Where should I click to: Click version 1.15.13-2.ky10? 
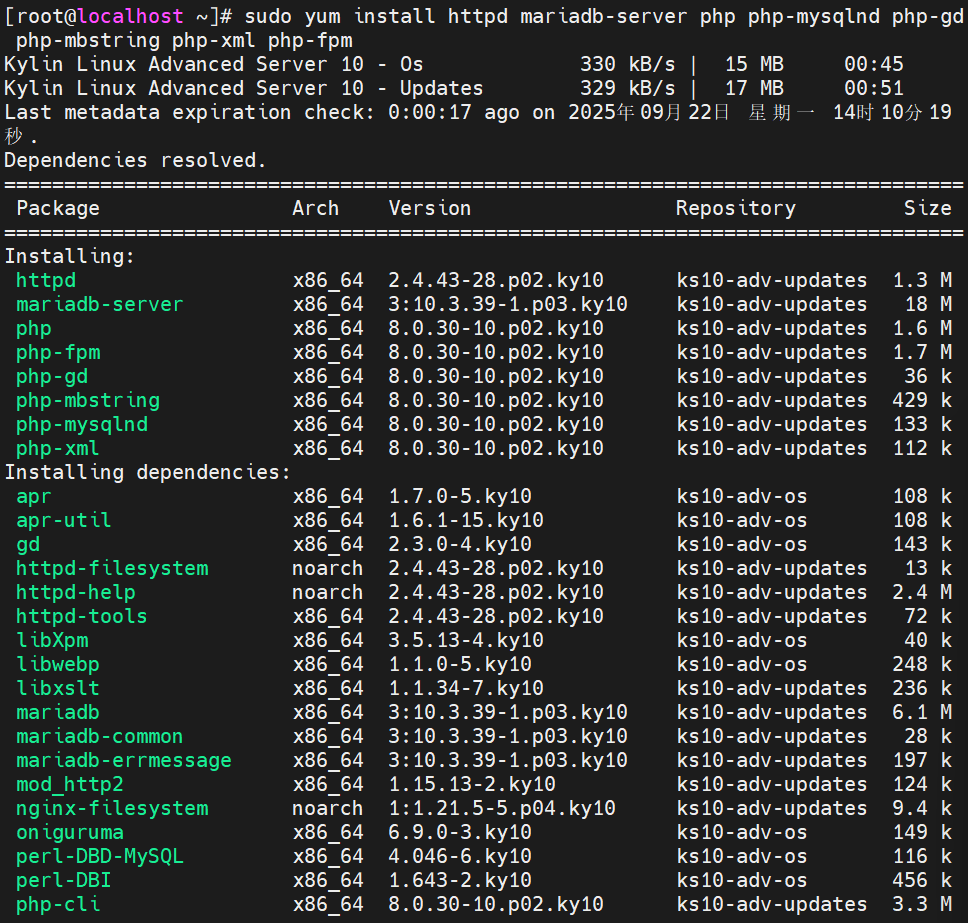(472, 785)
